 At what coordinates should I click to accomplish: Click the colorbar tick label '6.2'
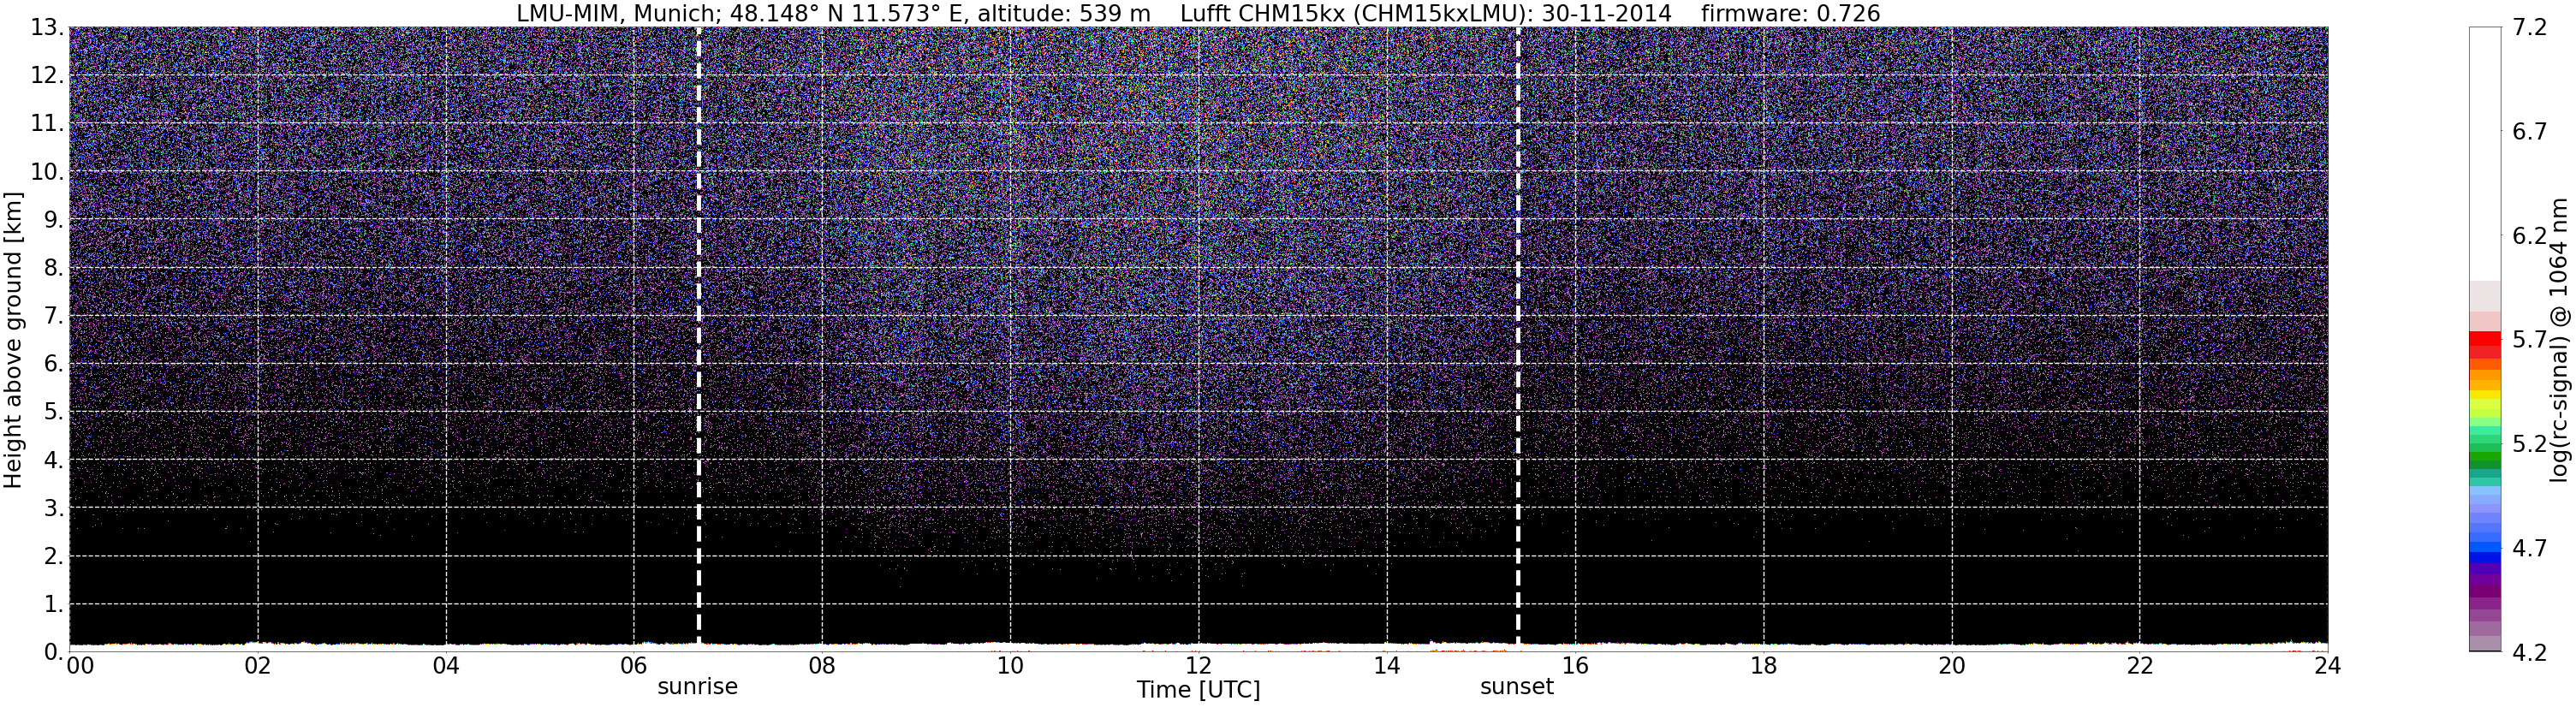pos(2529,236)
